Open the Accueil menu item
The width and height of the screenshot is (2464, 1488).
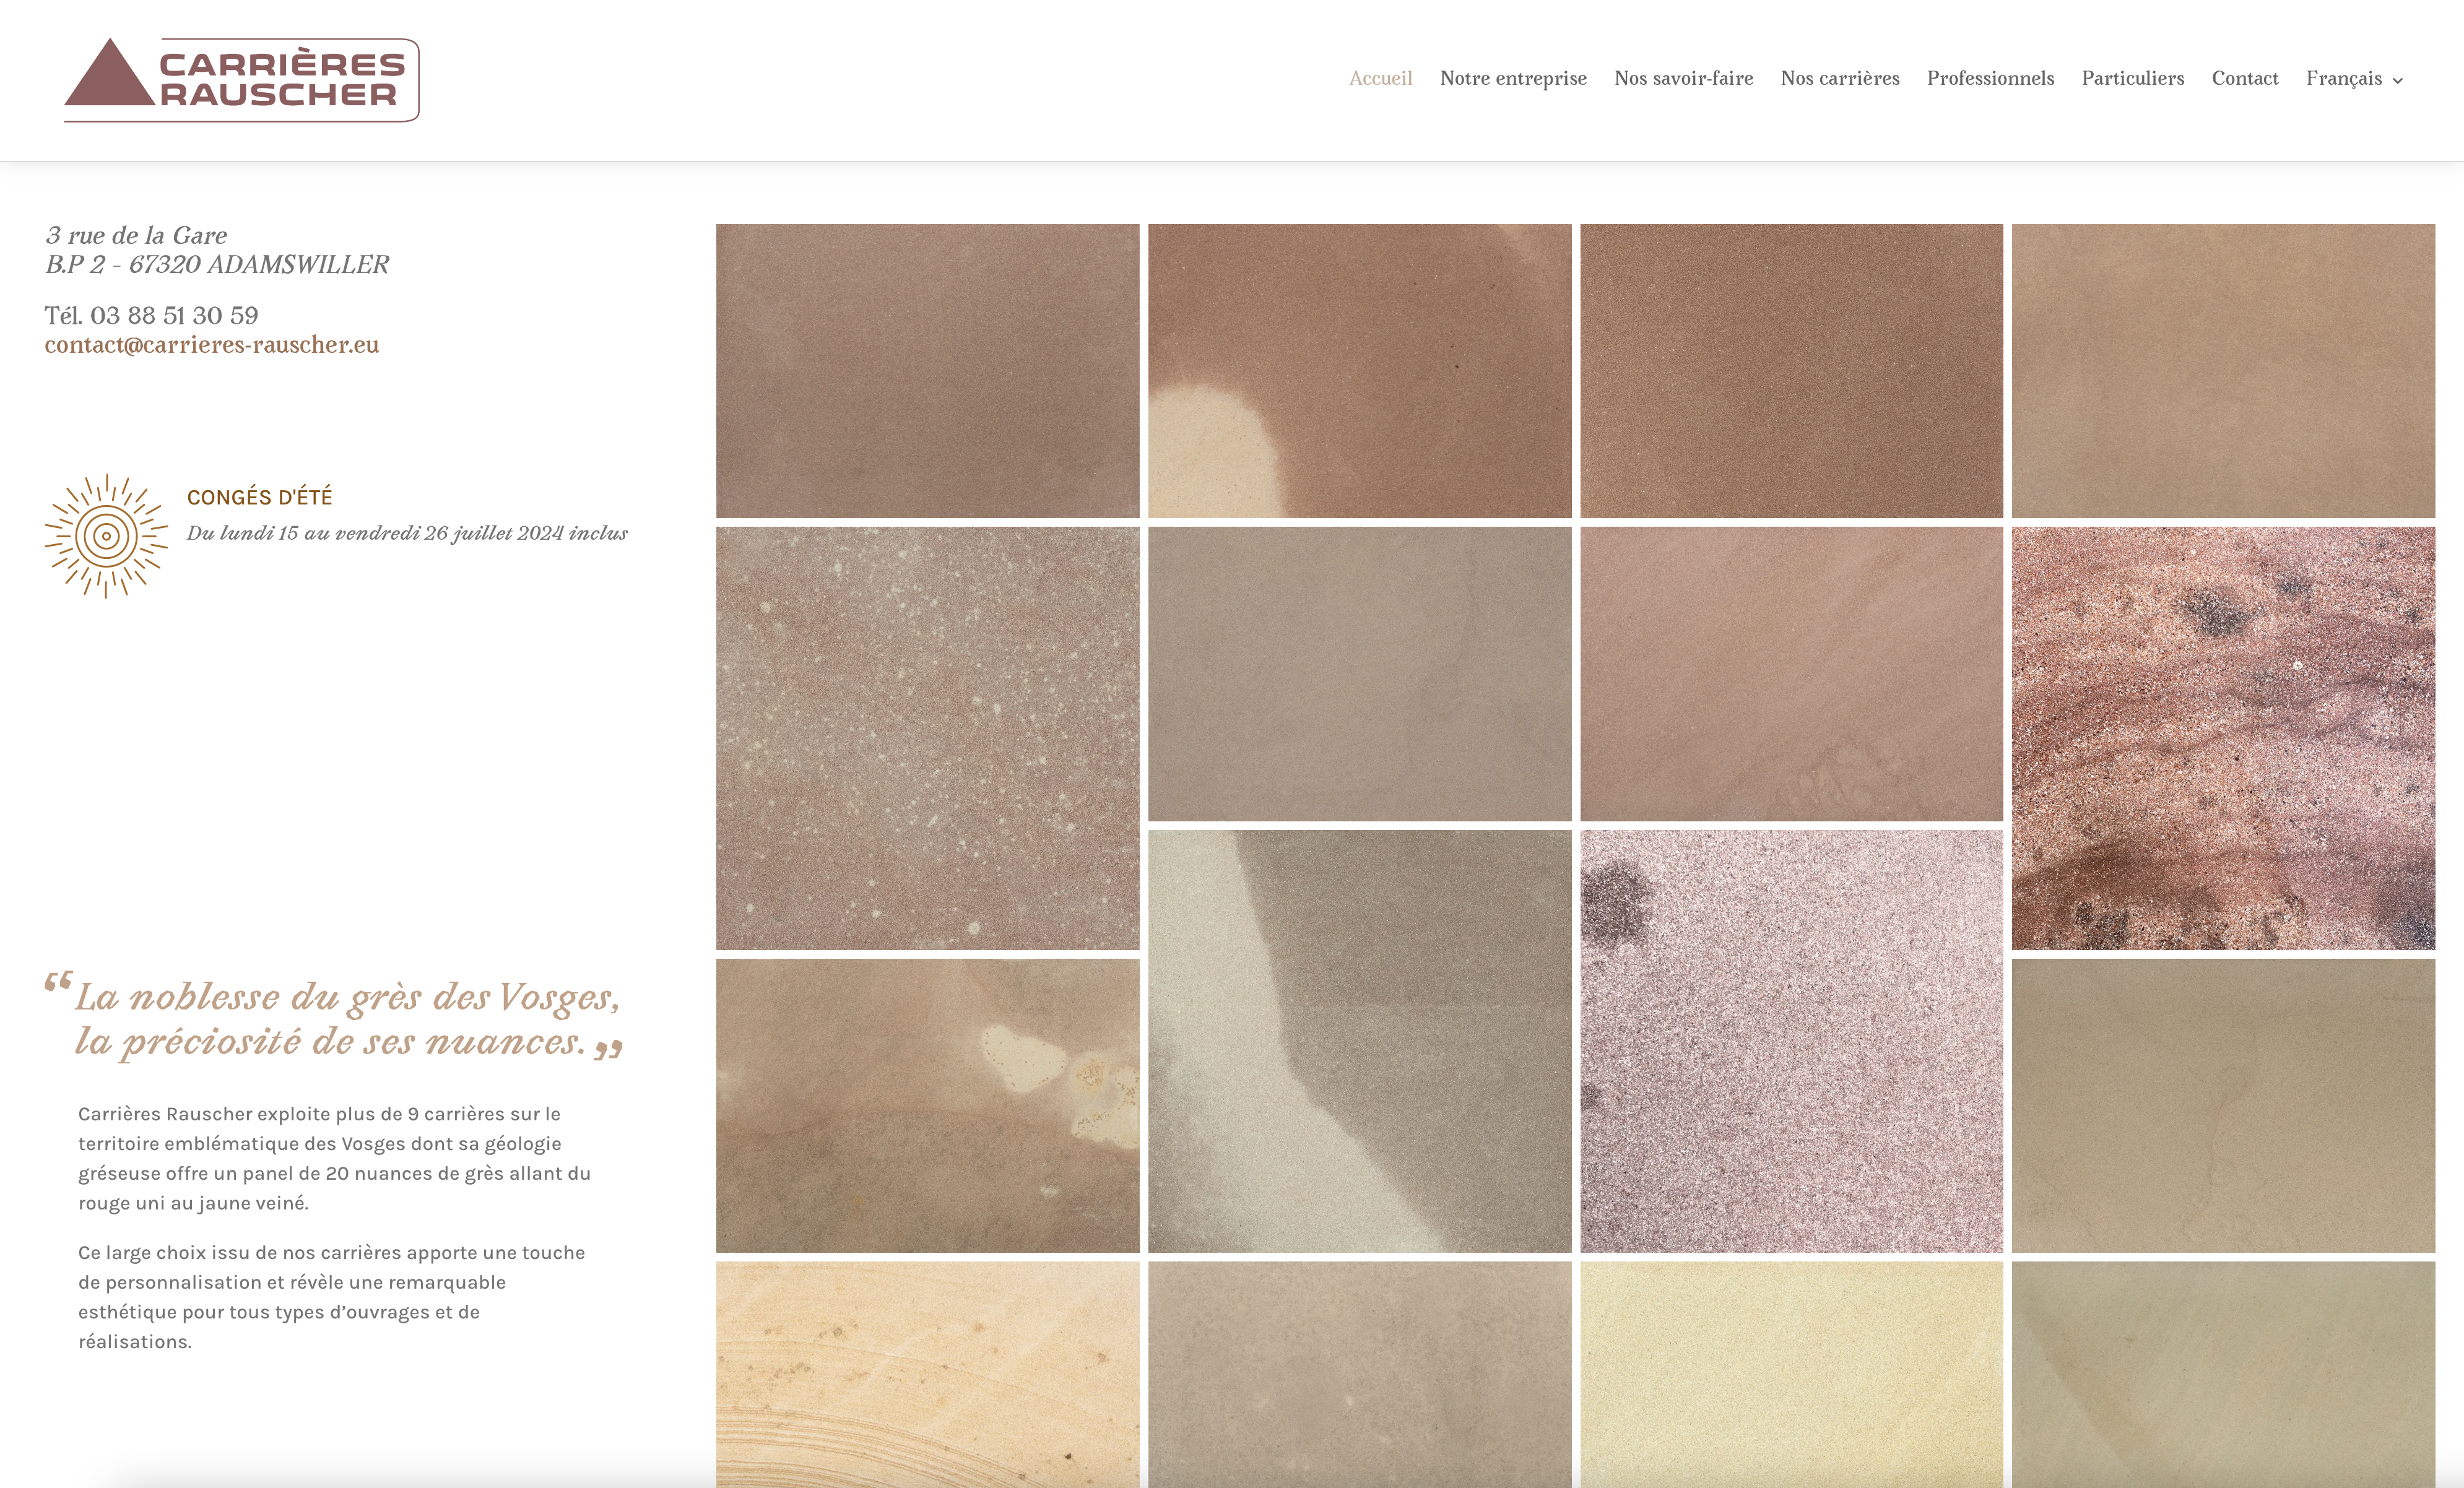tap(1380, 78)
